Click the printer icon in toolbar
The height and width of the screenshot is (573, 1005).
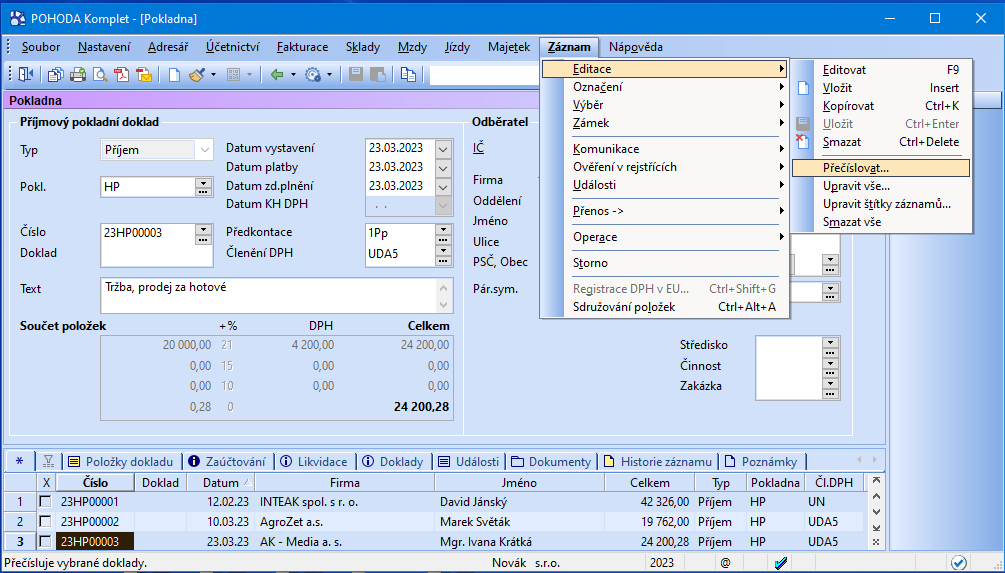[78, 75]
